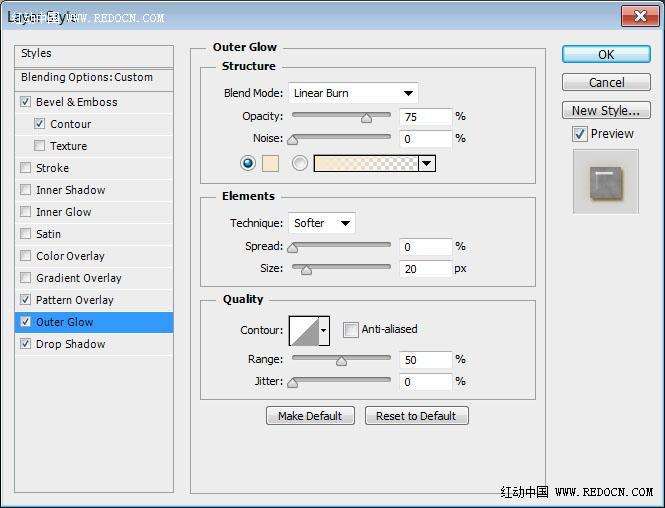Viewport: 665px width, 508px height.
Task: Enable the Anti-aliased checkbox
Action: pos(351,329)
